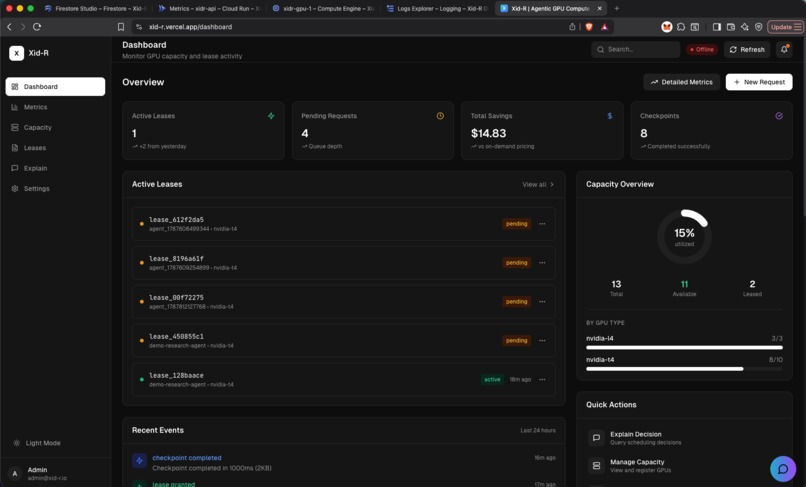Viewport: 806px width, 487px height.
Task: Click the nvidia-l4 usage bar
Action: 684,348
